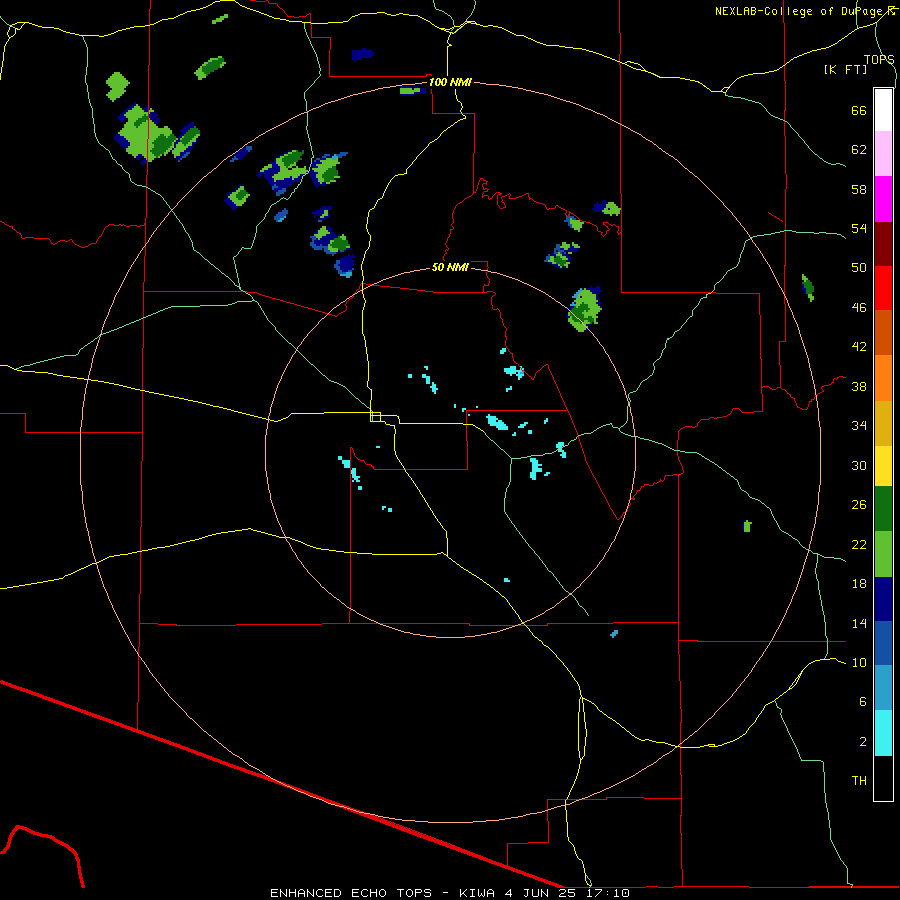Click the 14 legend value
900x900 pixels.
[x=859, y=623]
